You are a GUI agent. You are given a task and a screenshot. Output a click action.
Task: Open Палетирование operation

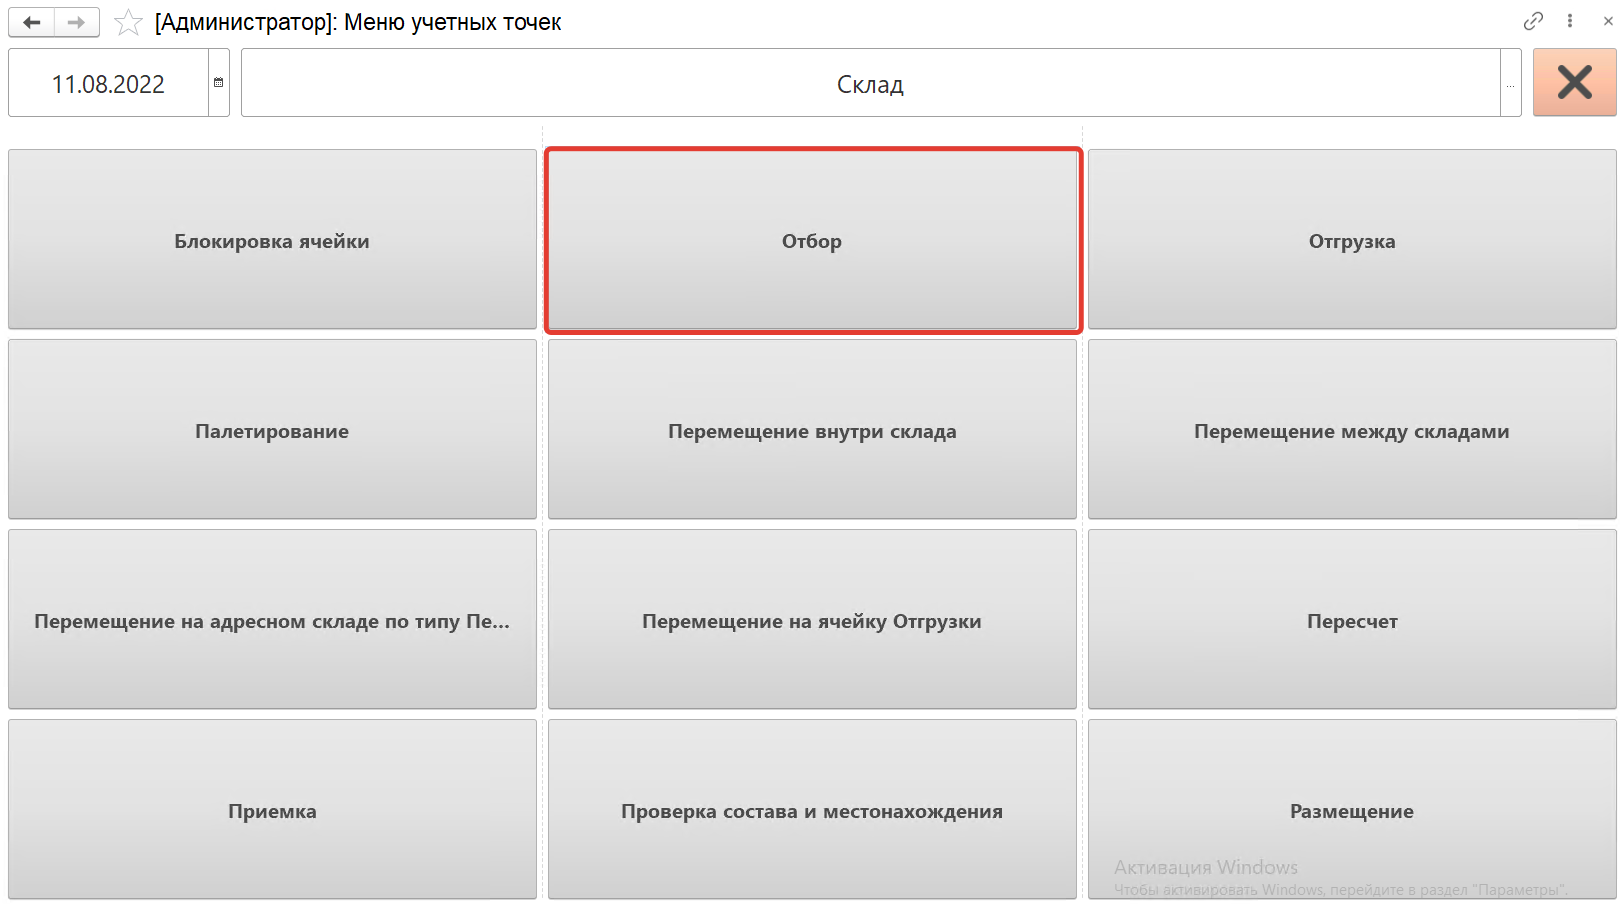point(272,430)
